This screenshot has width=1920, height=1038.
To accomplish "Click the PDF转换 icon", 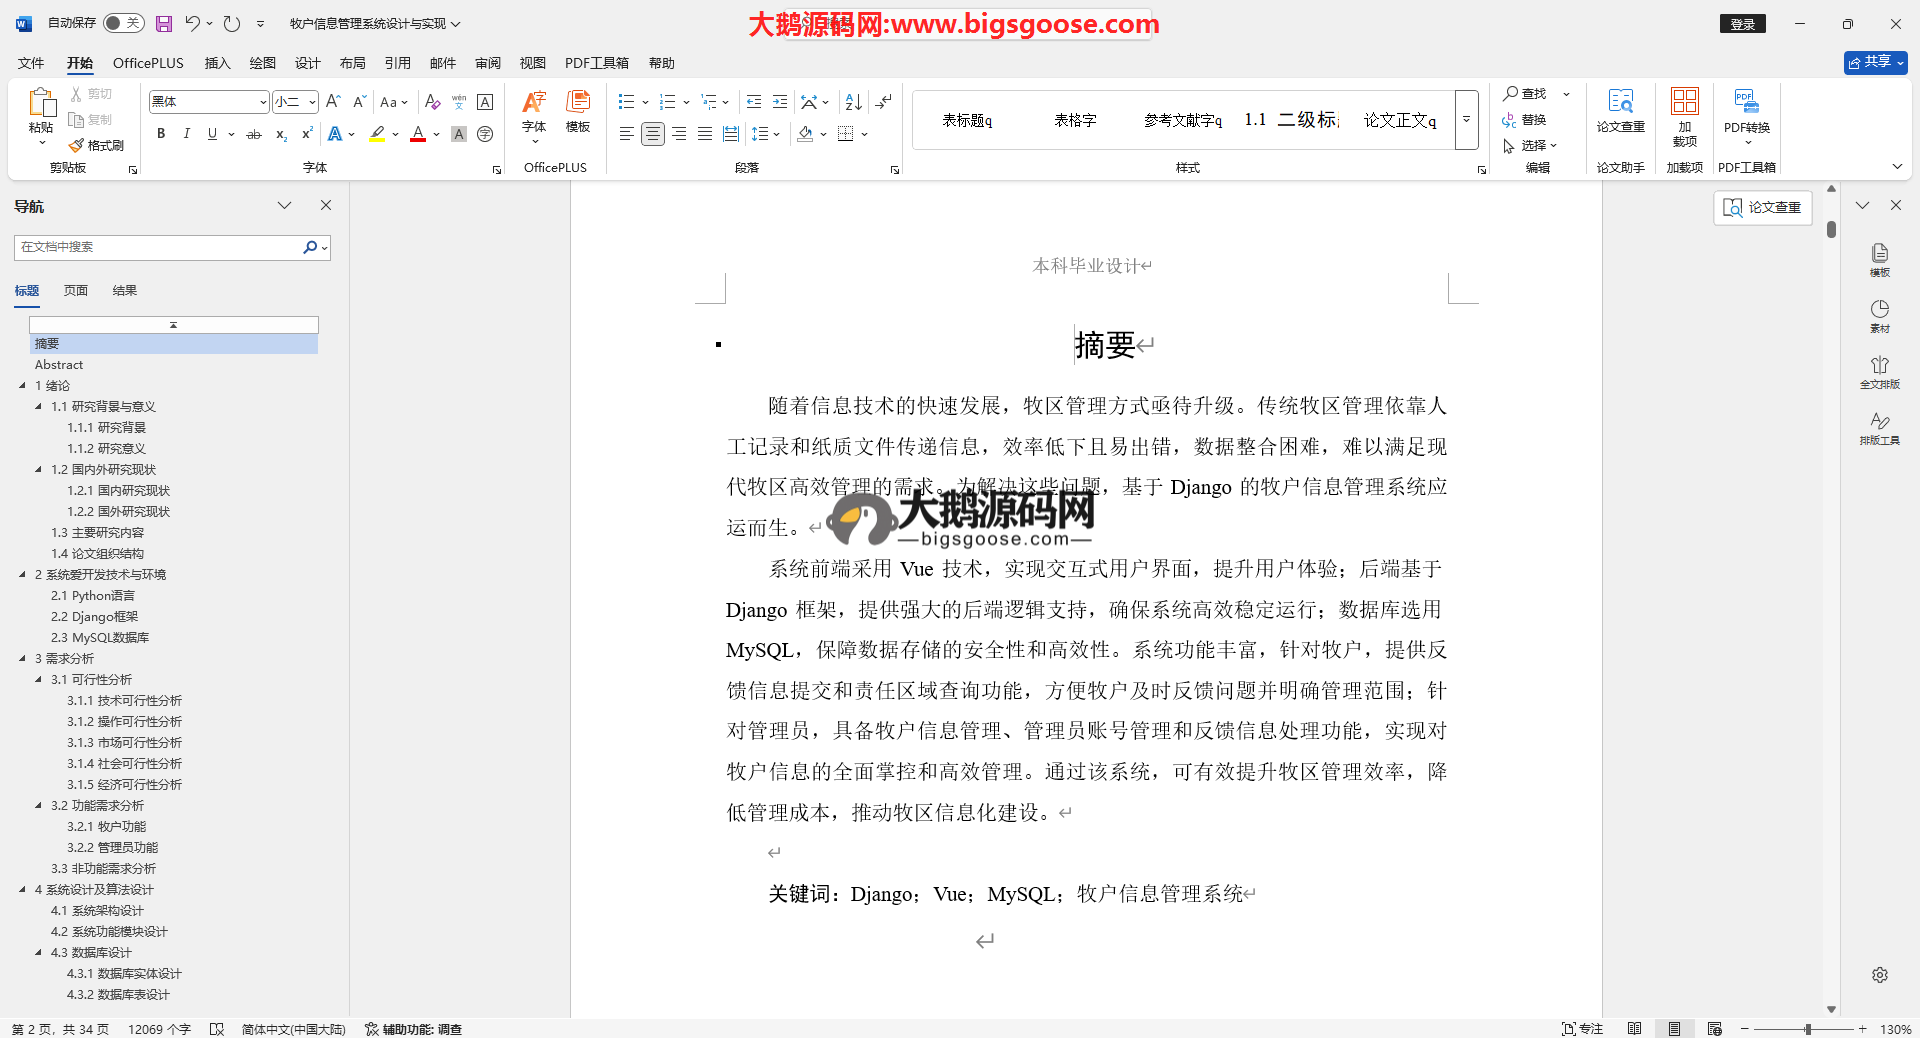I will click(1746, 110).
